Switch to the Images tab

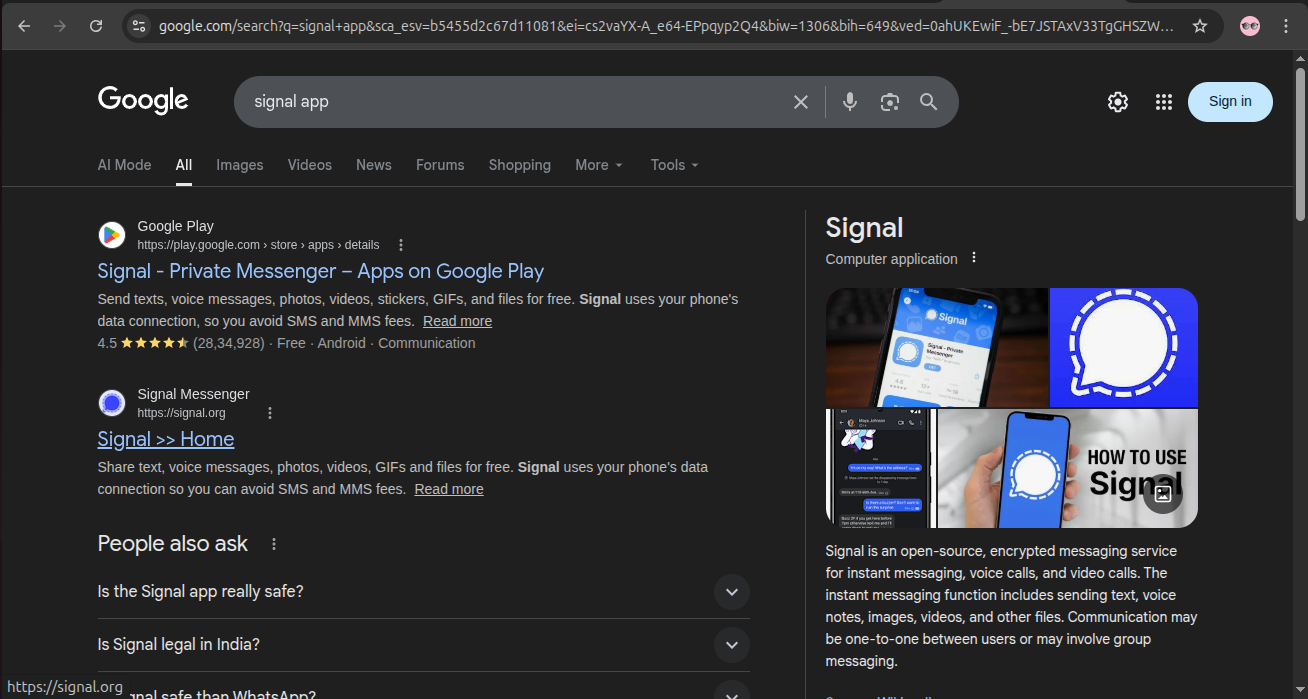240,165
